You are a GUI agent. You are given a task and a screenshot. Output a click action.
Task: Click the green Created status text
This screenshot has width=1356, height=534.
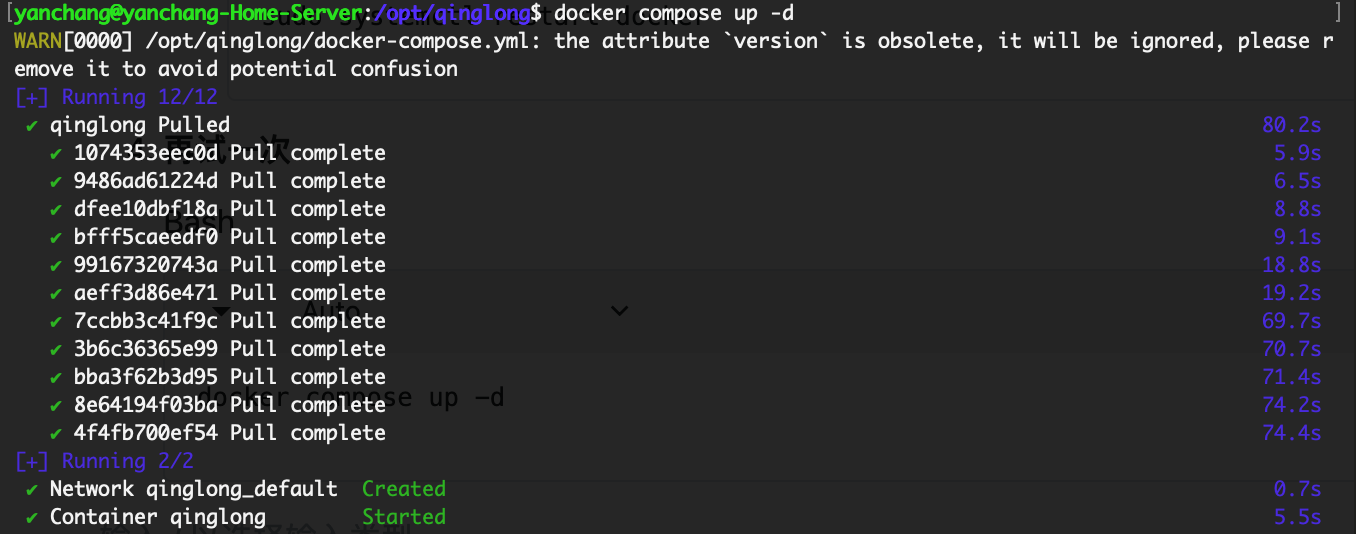coord(403,489)
